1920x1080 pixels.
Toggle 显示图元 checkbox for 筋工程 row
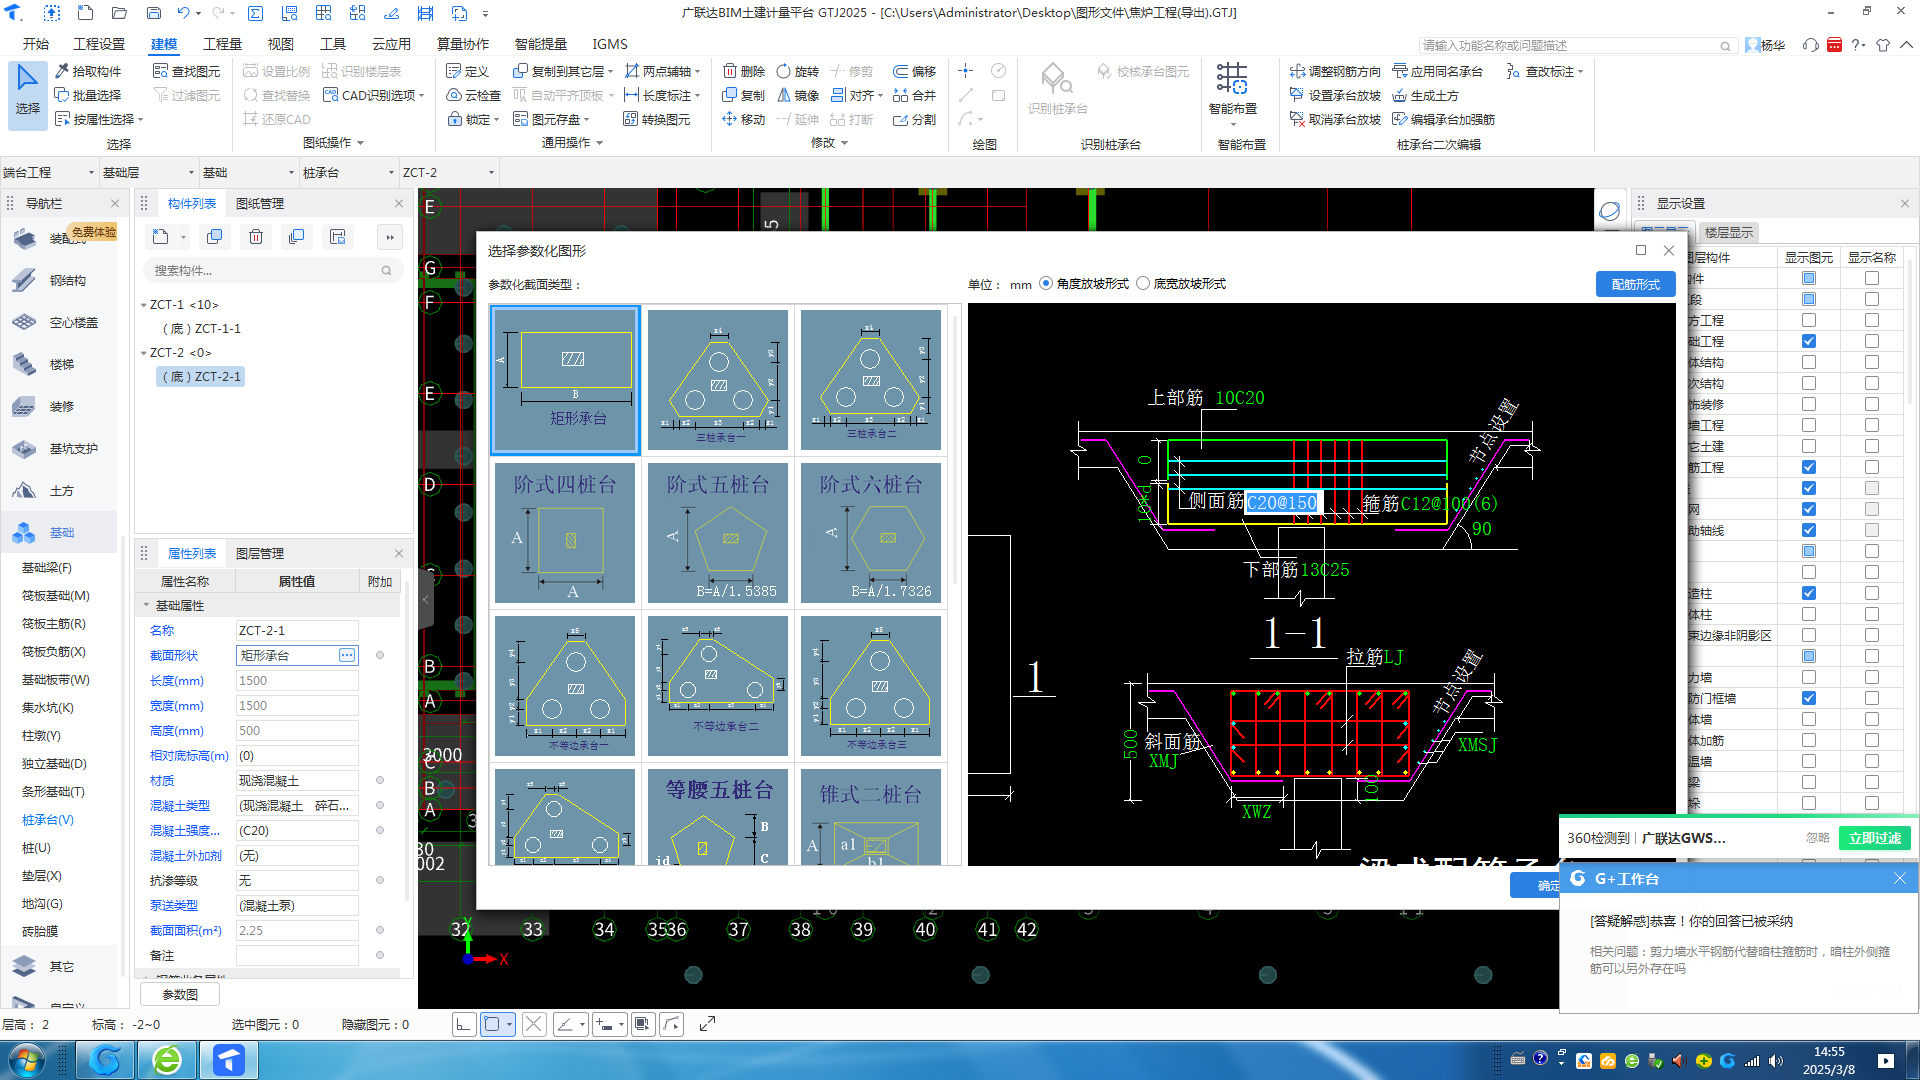click(1808, 467)
